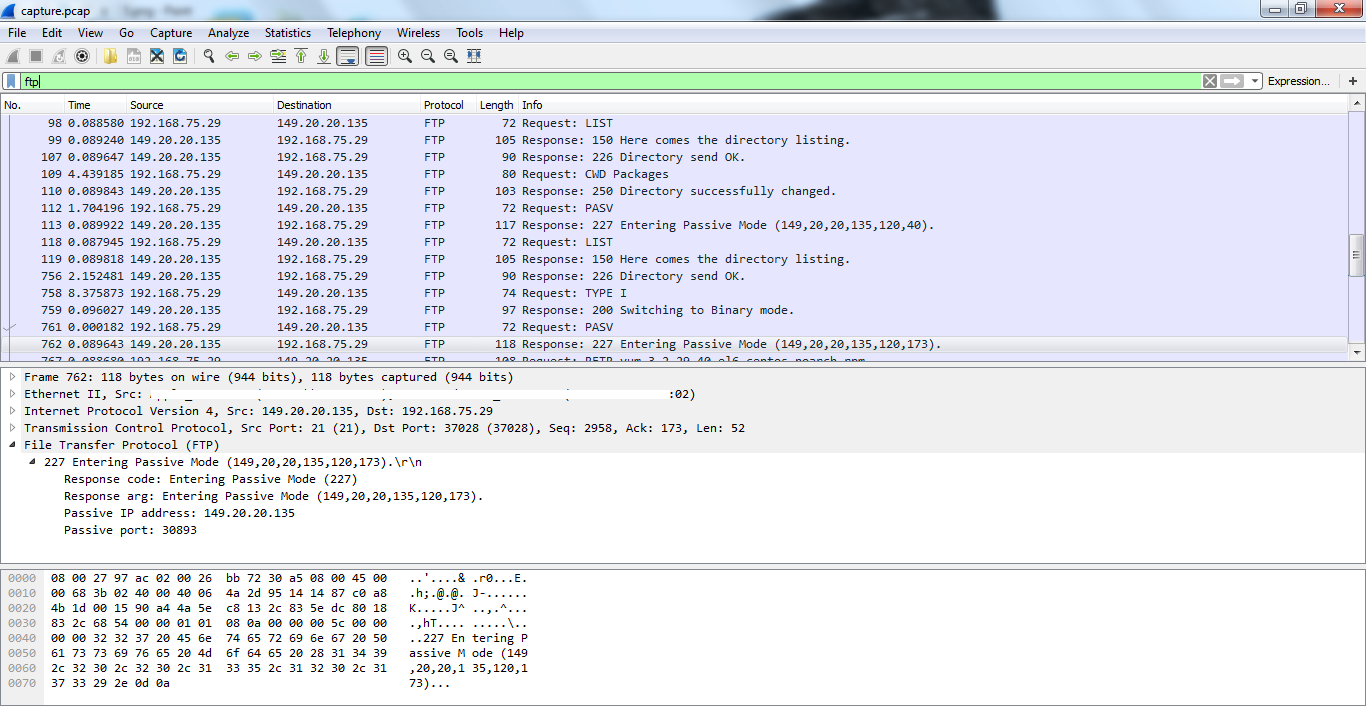Click the find packet magnifier icon

click(x=209, y=57)
